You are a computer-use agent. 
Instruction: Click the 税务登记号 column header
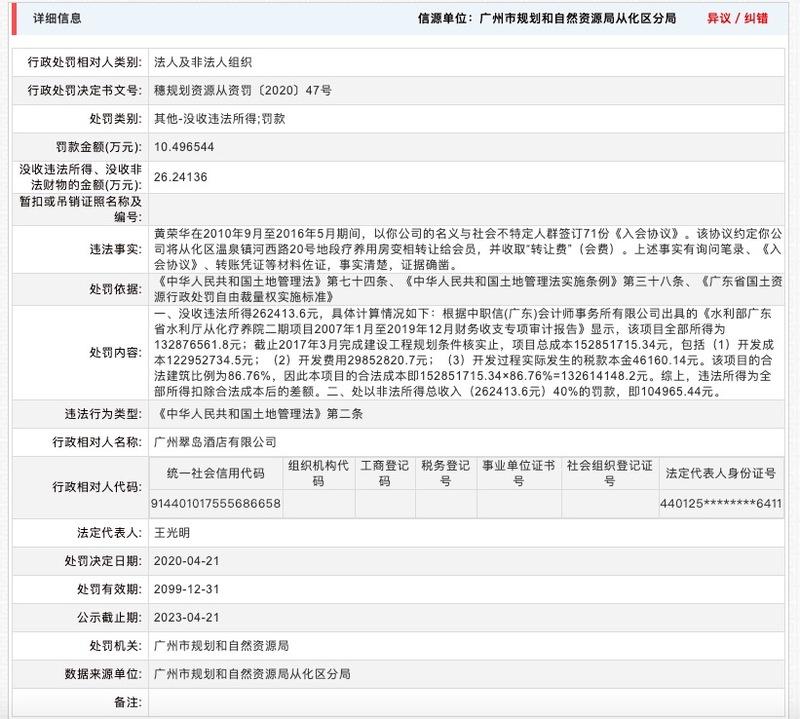(x=445, y=473)
